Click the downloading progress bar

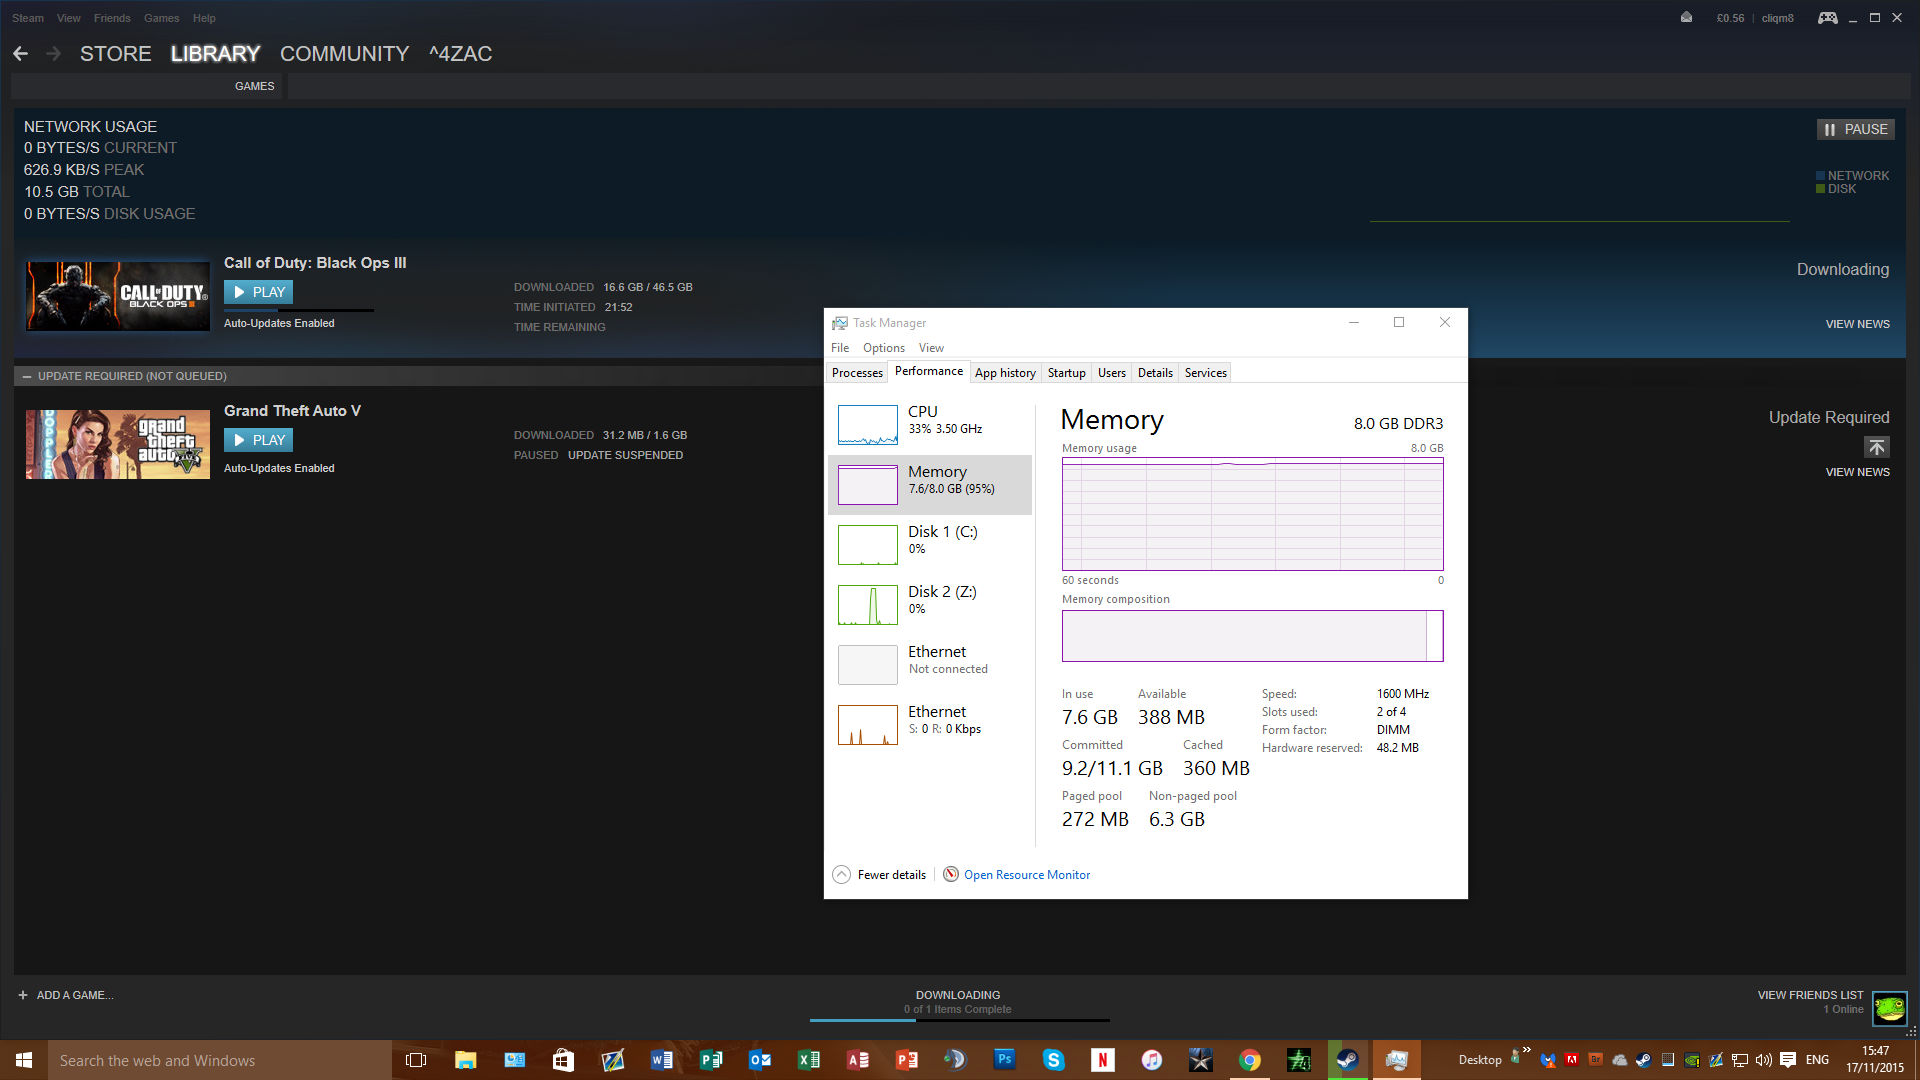tap(959, 1020)
